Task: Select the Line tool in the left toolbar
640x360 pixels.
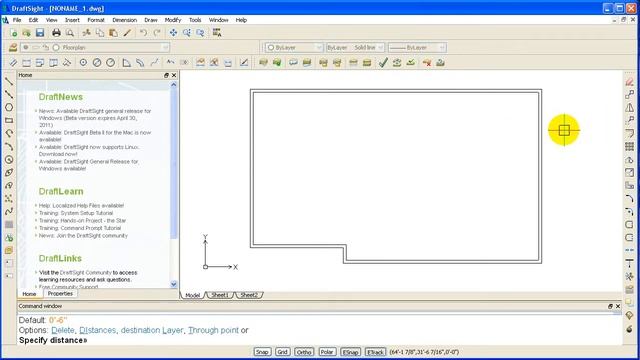Action: 9,81
